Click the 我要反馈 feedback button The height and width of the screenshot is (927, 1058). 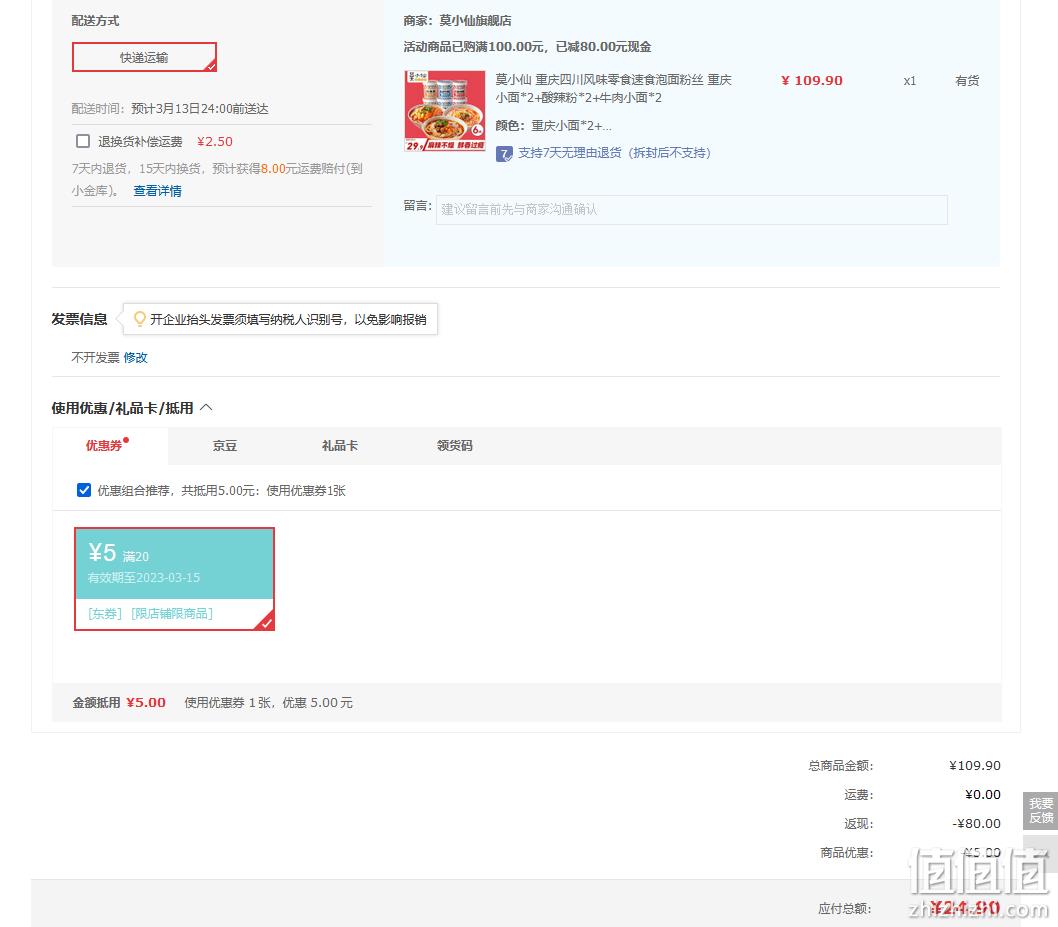(x=1040, y=810)
